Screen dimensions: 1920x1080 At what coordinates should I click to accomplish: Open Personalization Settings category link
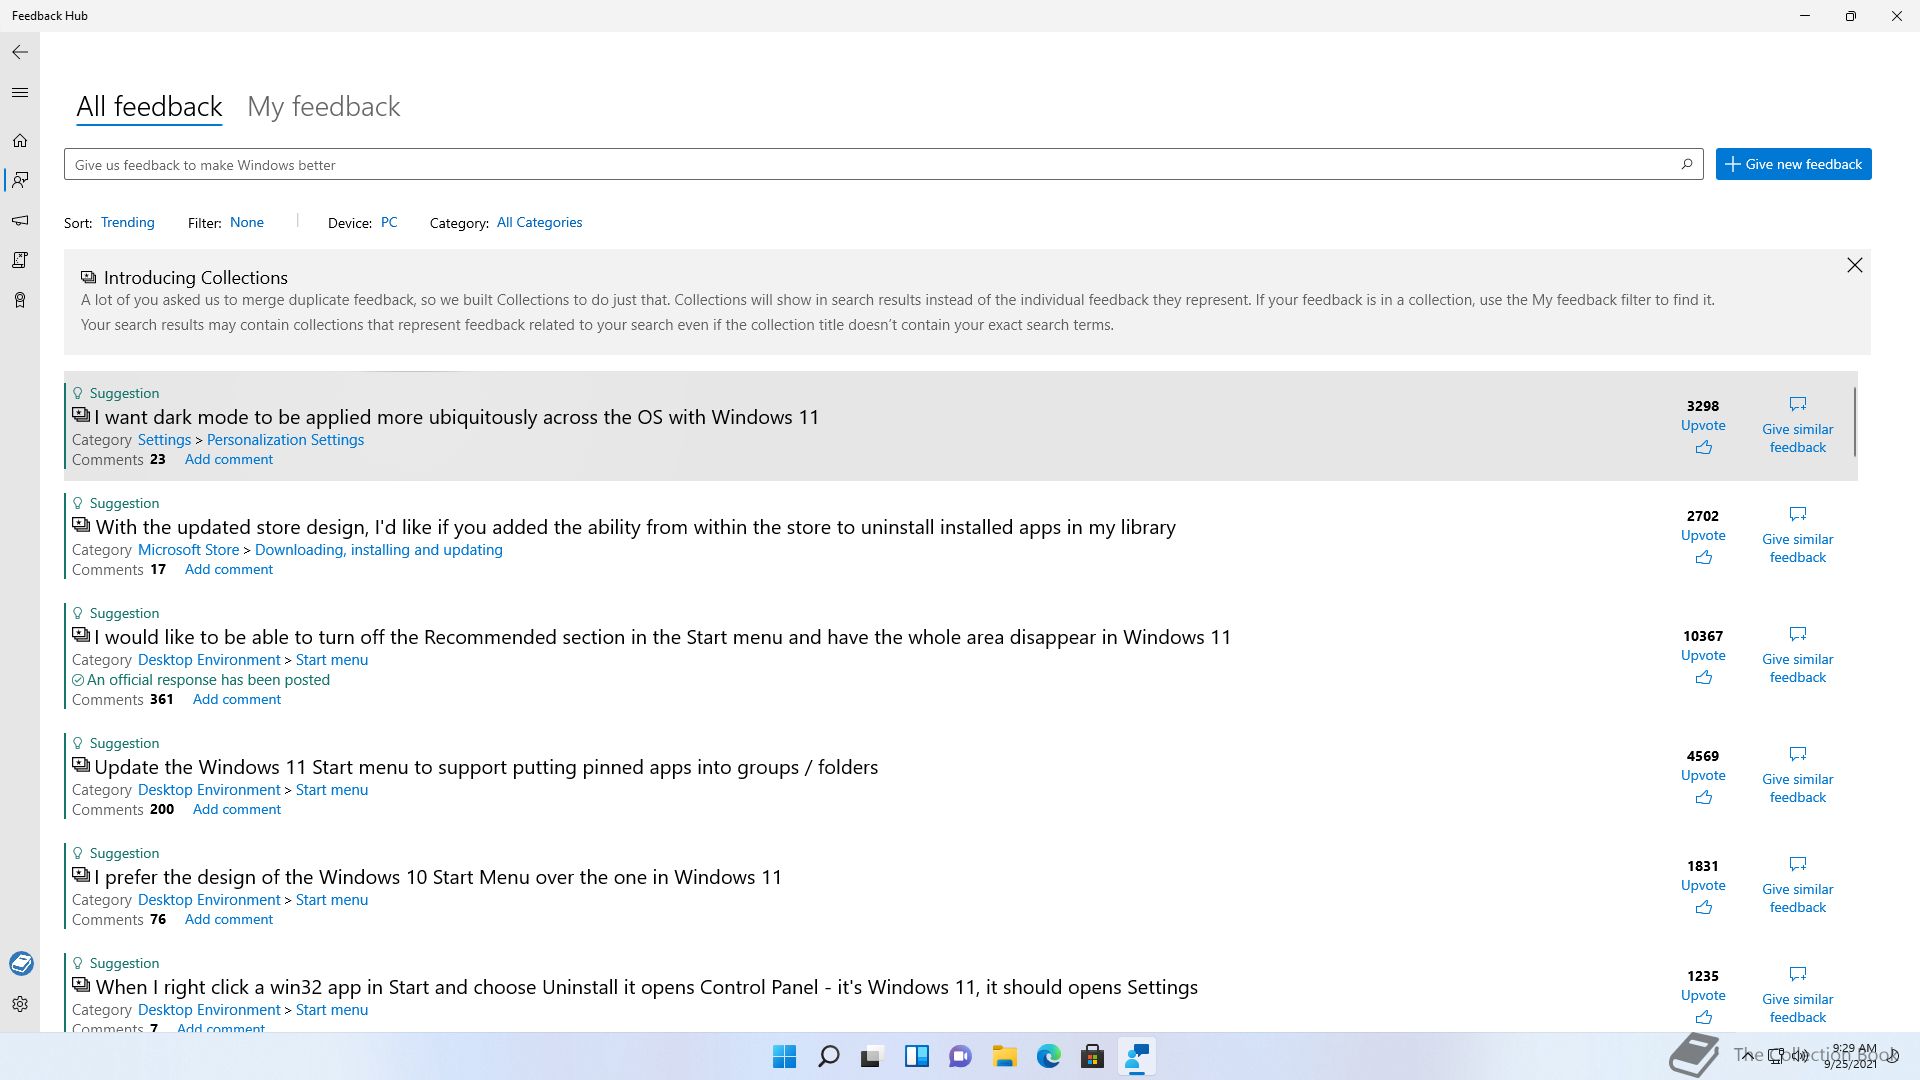[x=285, y=440]
